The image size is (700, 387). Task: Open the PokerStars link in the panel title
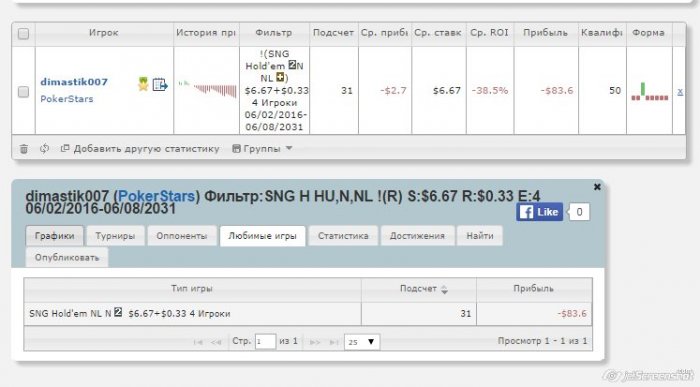click(x=157, y=196)
